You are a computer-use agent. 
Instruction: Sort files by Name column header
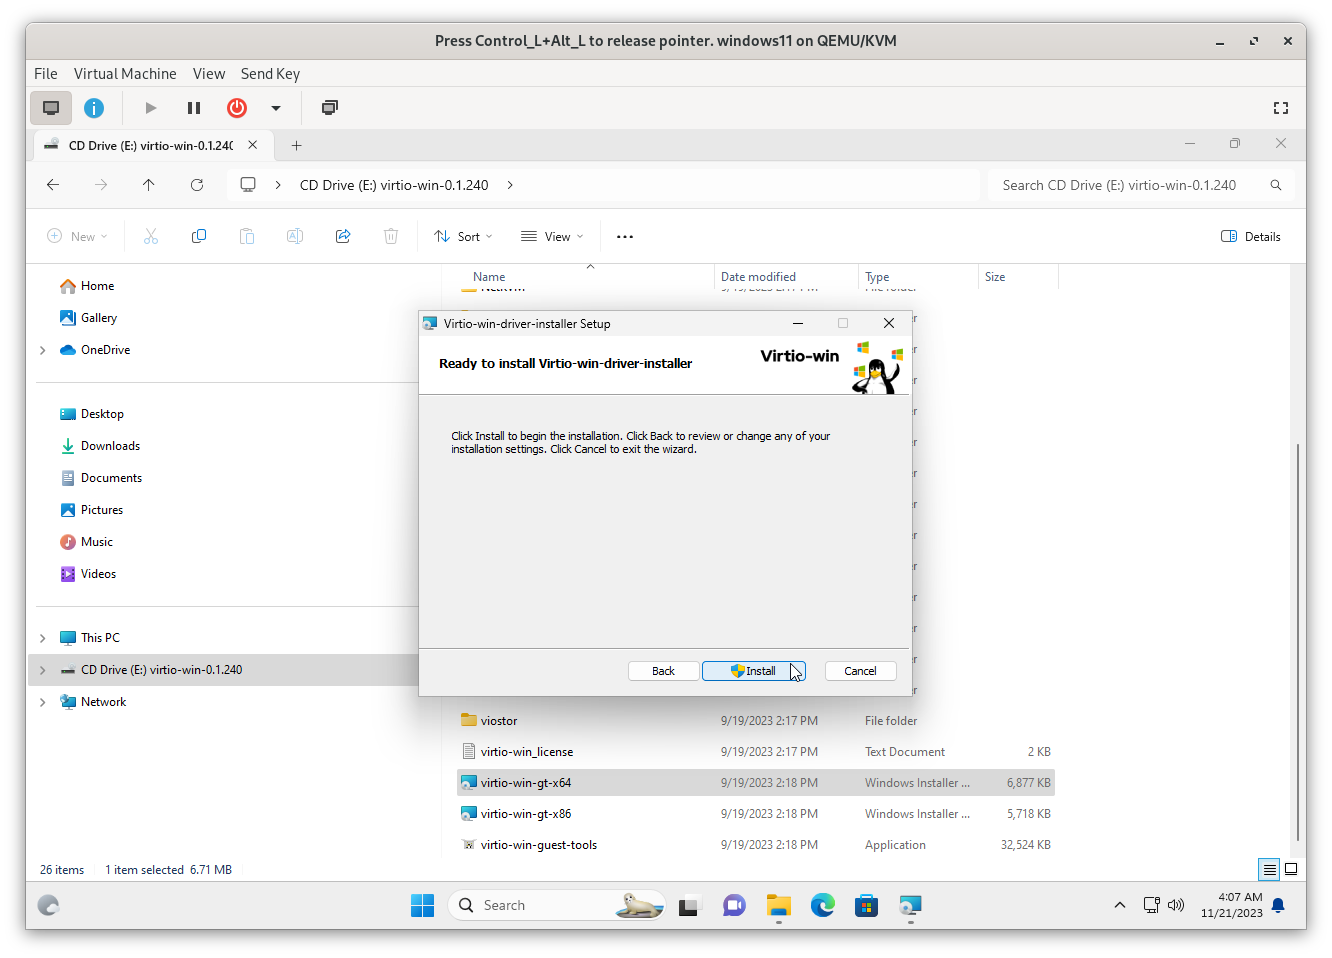click(x=489, y=277)
